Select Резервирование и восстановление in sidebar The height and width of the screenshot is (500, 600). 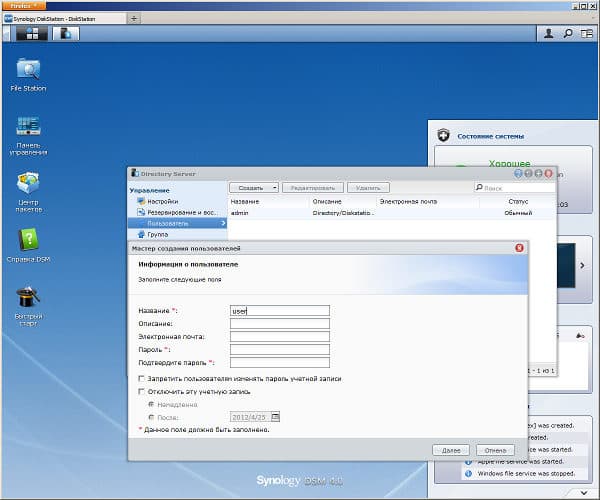[x=177, y=212]
